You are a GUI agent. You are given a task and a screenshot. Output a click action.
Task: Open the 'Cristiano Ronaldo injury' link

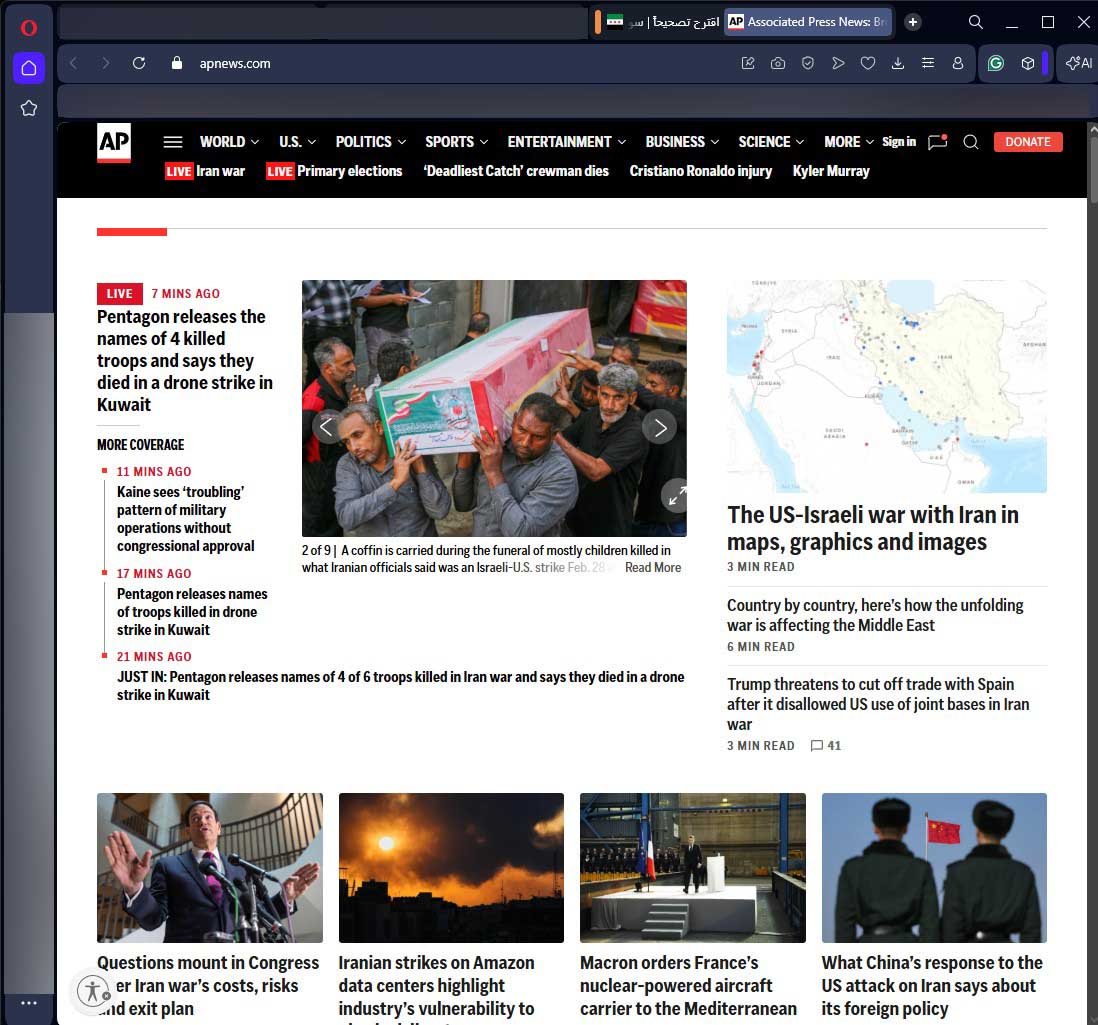pyautogui.click(x=700, y=171)
